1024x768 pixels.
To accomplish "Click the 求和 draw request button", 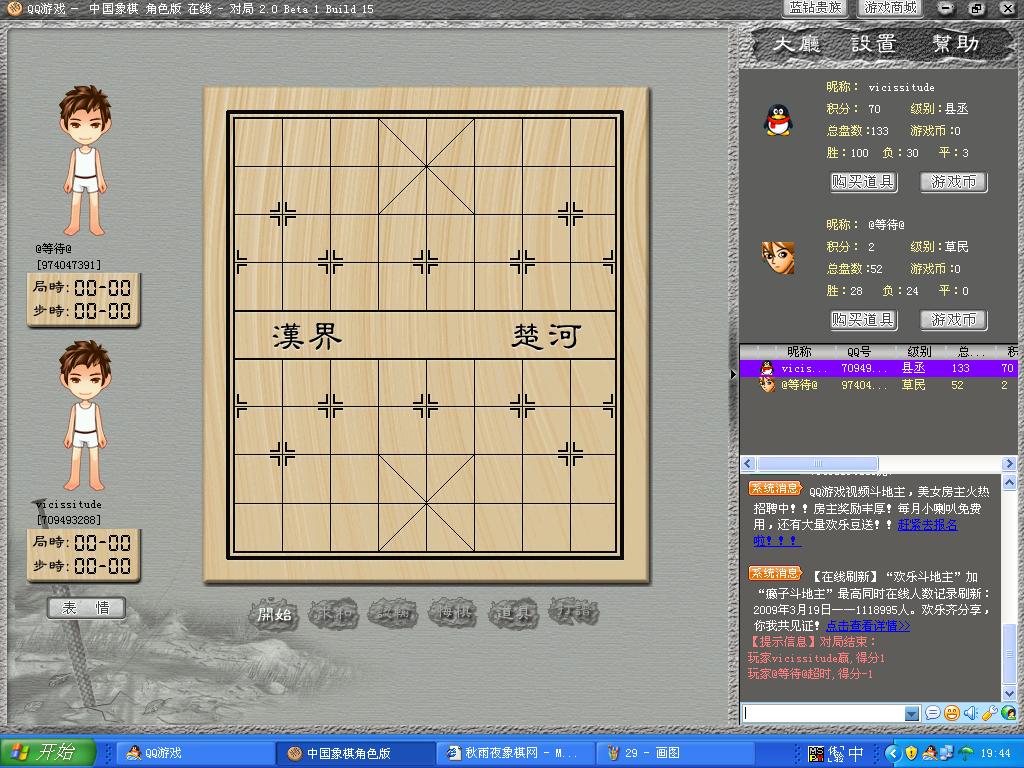I will point(333,613).
